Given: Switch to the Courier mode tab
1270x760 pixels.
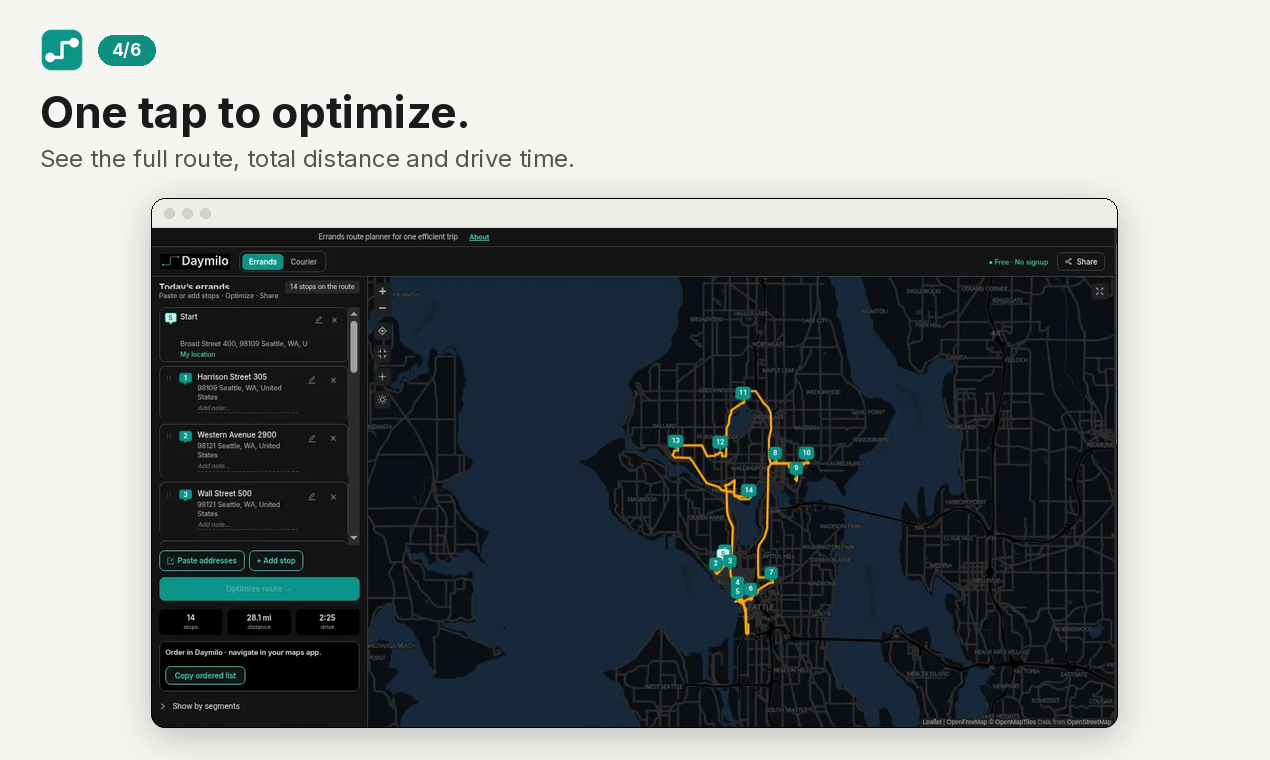Looking at the screenshot, I should 304,262.
